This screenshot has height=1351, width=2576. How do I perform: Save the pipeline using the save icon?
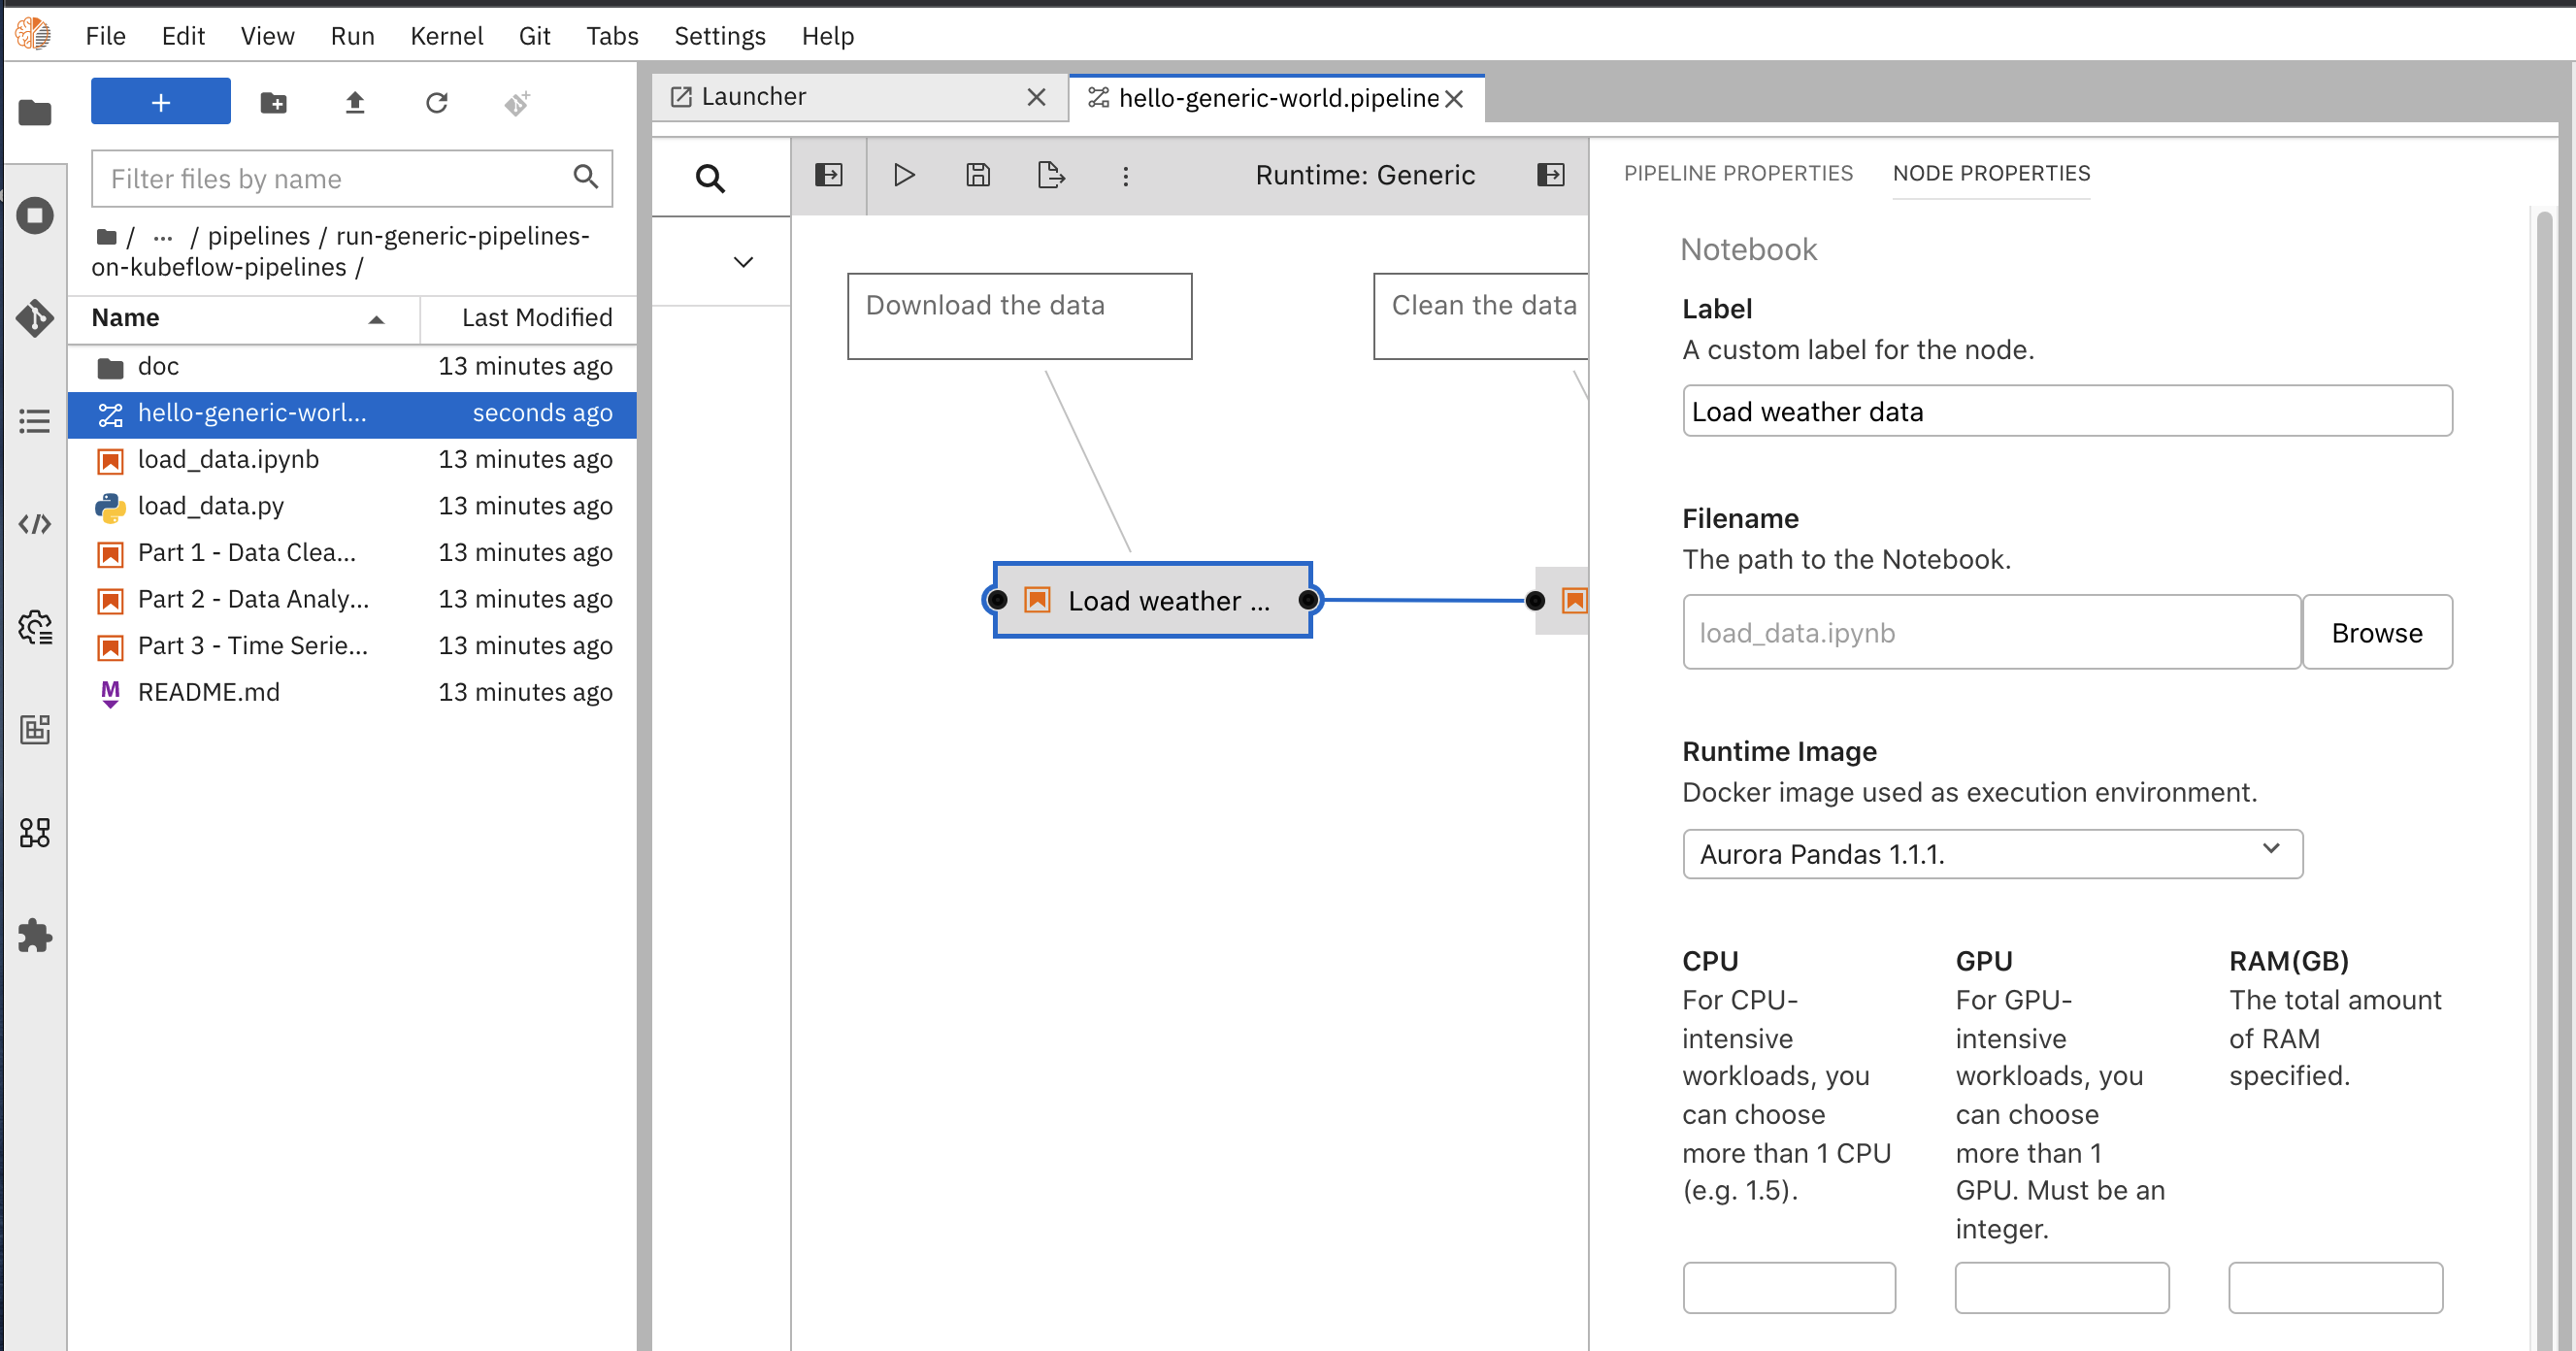tap(978, 174)
